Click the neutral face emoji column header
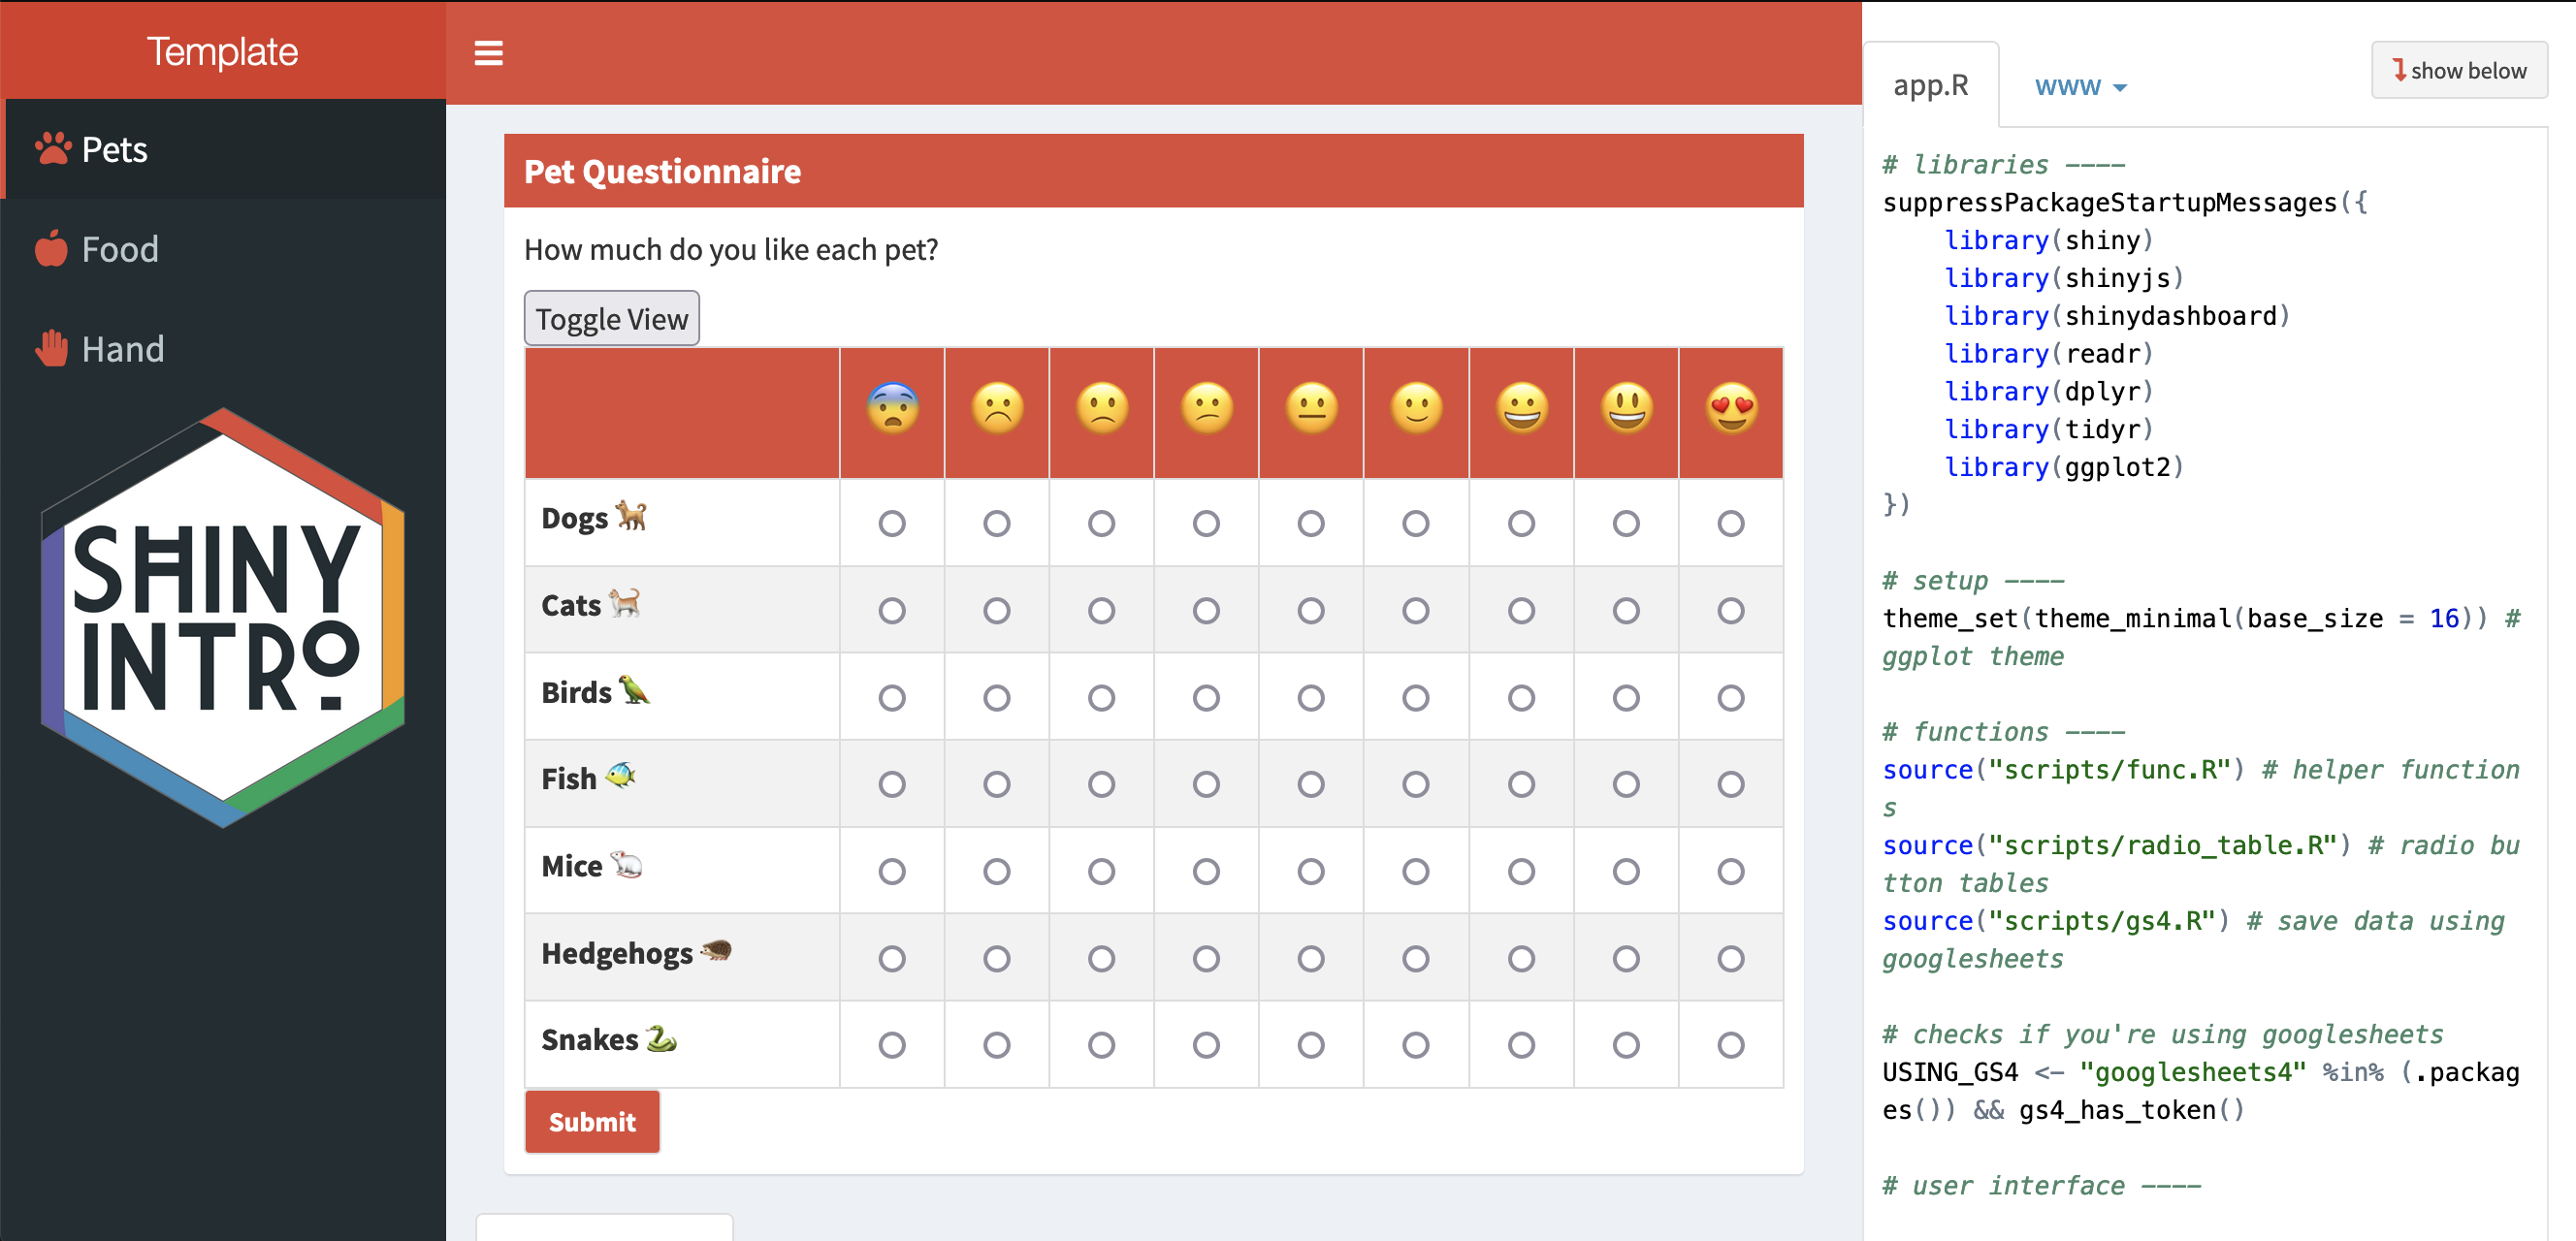Viewport: 2576px width, 1241px height. click(1312, 408)
